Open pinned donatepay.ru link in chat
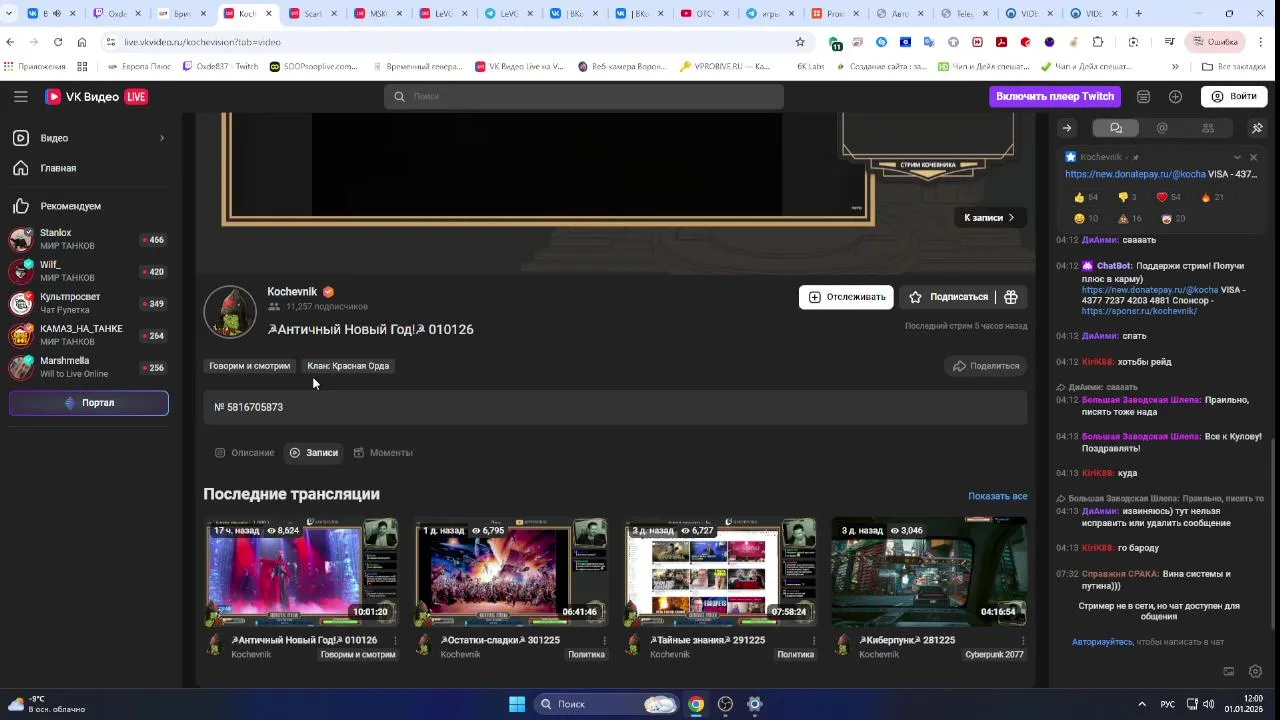 (1135, 174)
